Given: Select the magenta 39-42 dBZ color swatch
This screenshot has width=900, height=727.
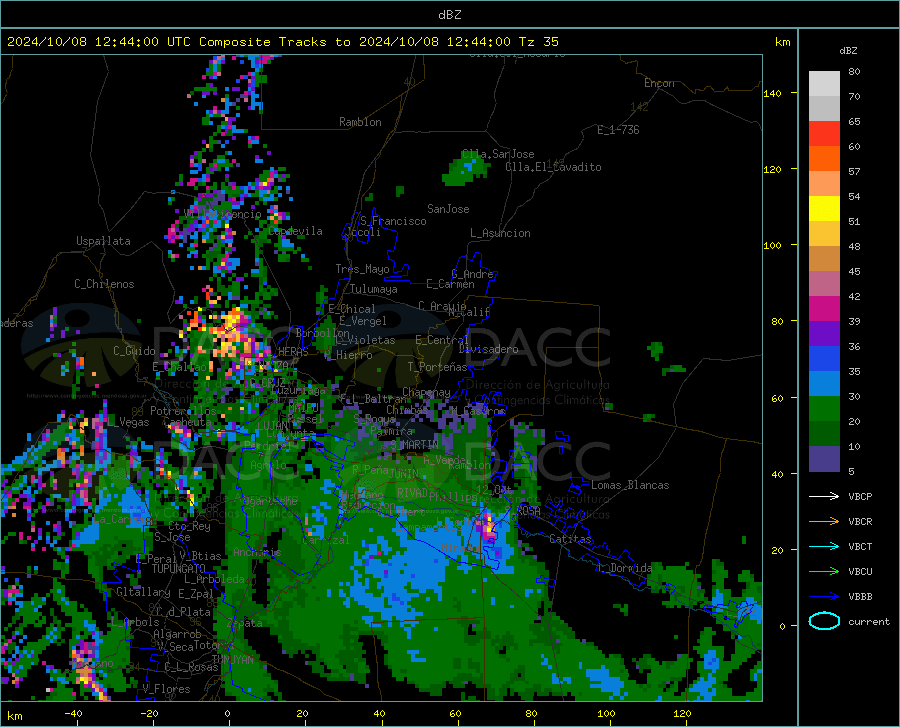Looking at the screenshot, I should [824, 309].
